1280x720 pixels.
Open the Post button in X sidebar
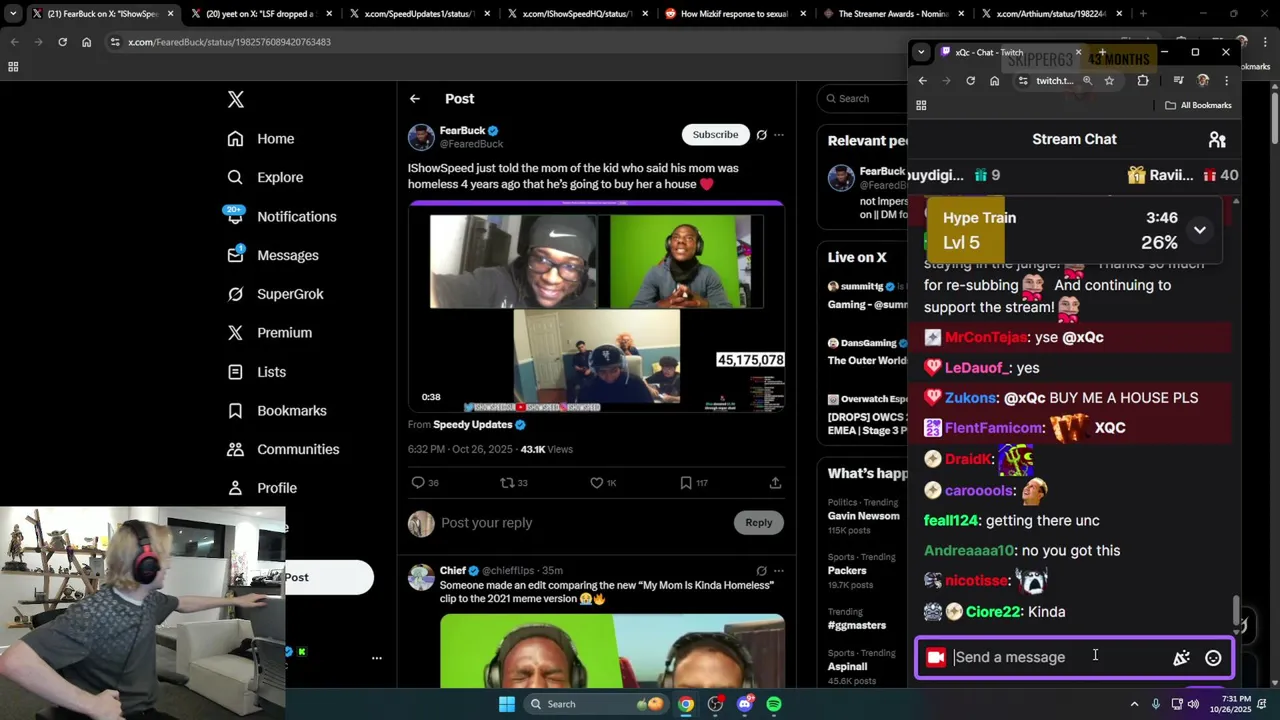click(329, 578)
